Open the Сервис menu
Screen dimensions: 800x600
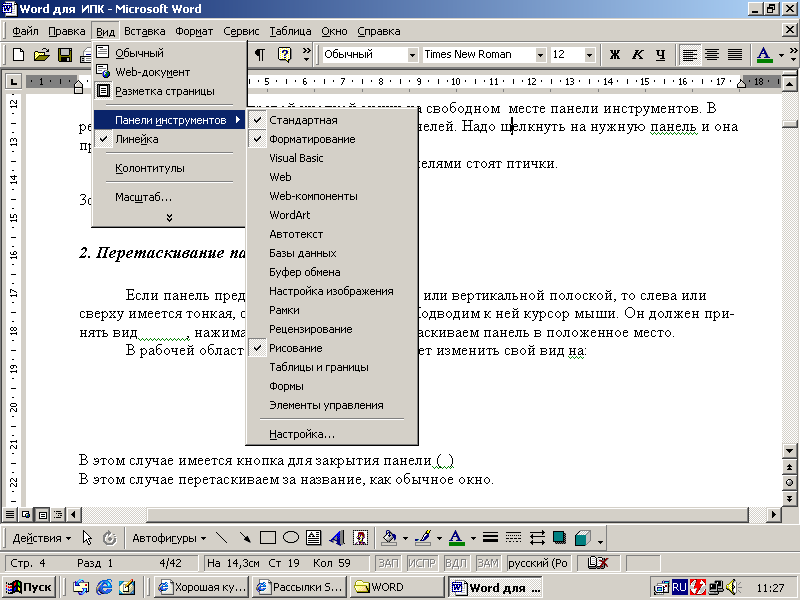tap(241, 31)
